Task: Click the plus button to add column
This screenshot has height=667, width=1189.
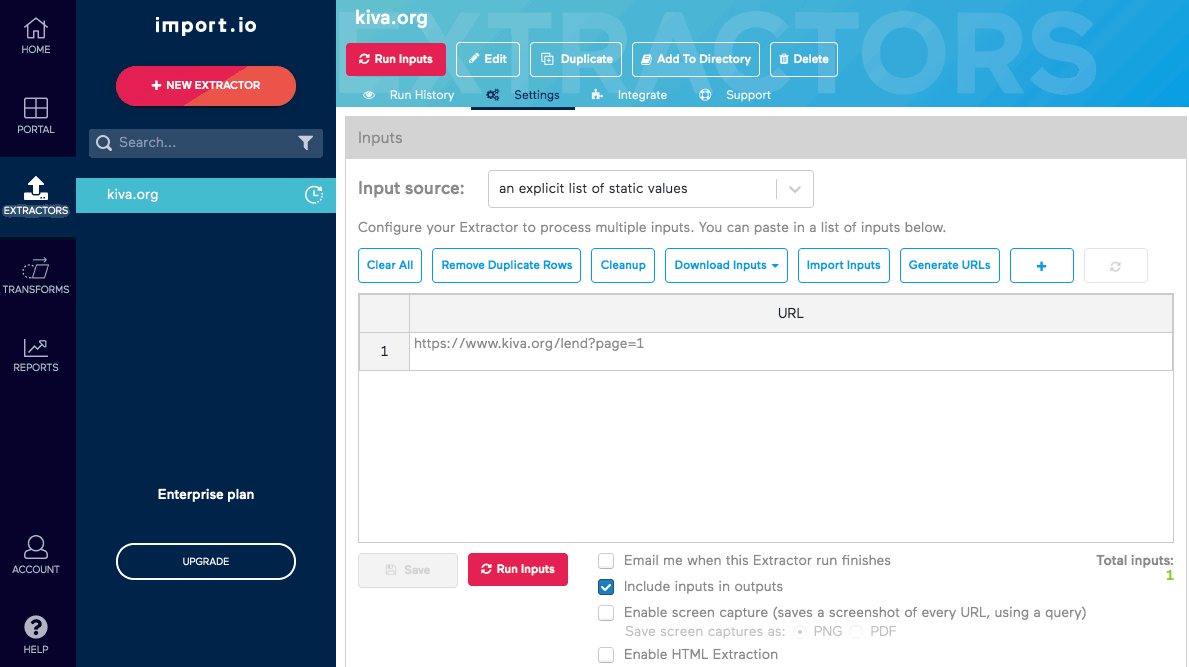Action: (x=1041, y=266)
